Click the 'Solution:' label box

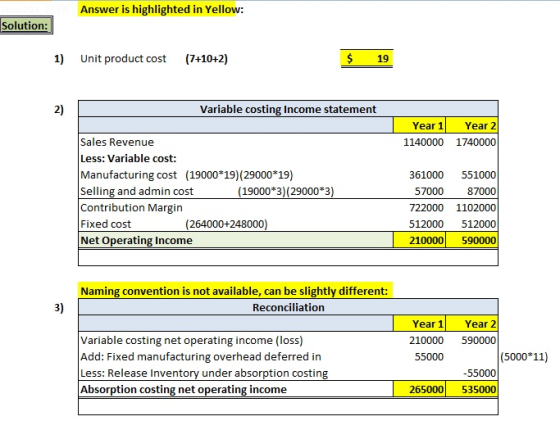(26, 25)
